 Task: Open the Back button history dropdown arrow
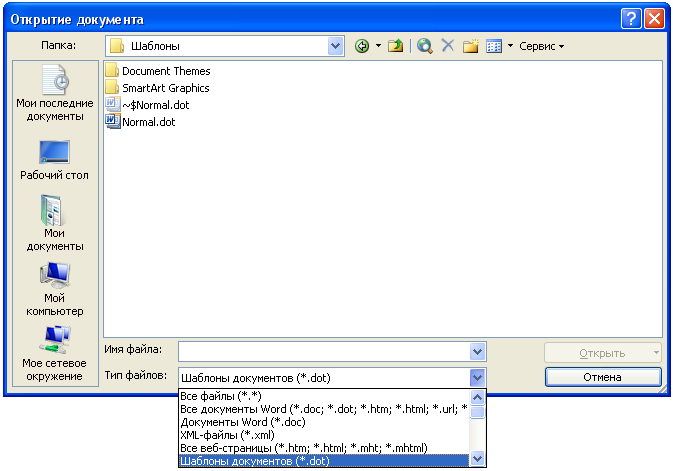378,46
